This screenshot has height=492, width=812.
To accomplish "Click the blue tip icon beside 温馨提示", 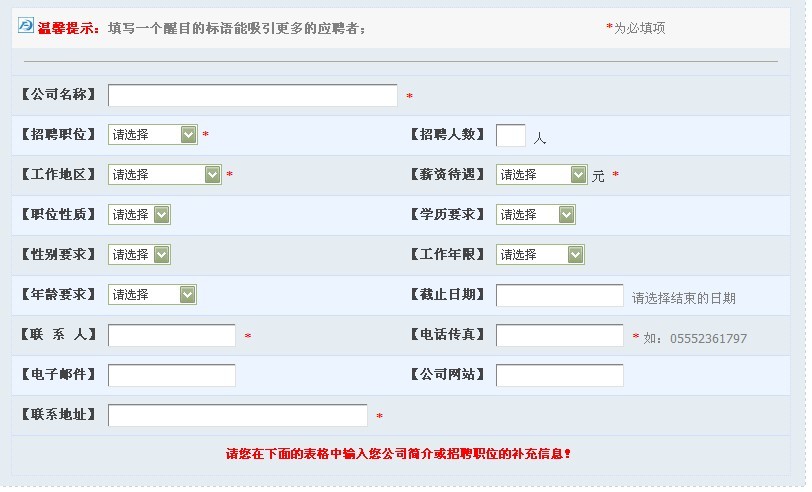I will coord(26,25).
